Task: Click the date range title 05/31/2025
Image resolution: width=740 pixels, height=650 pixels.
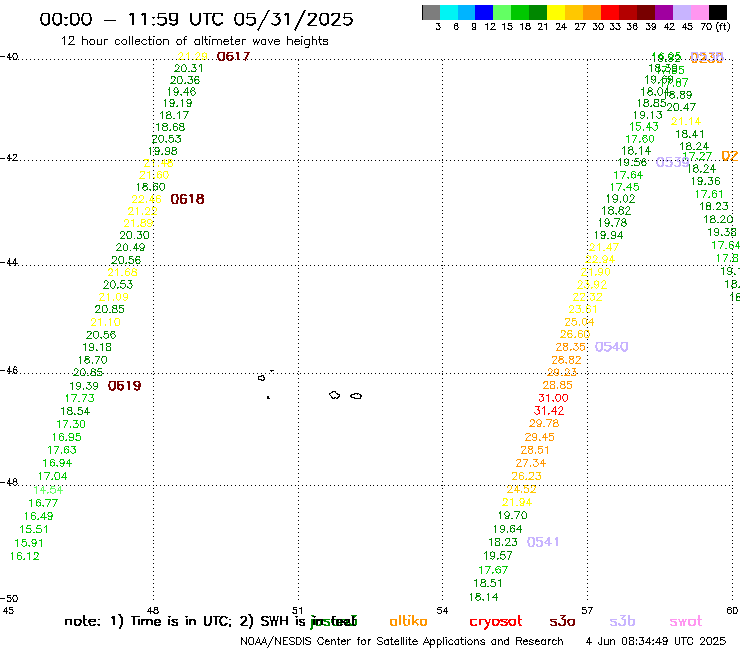Action: pos(293,19)
